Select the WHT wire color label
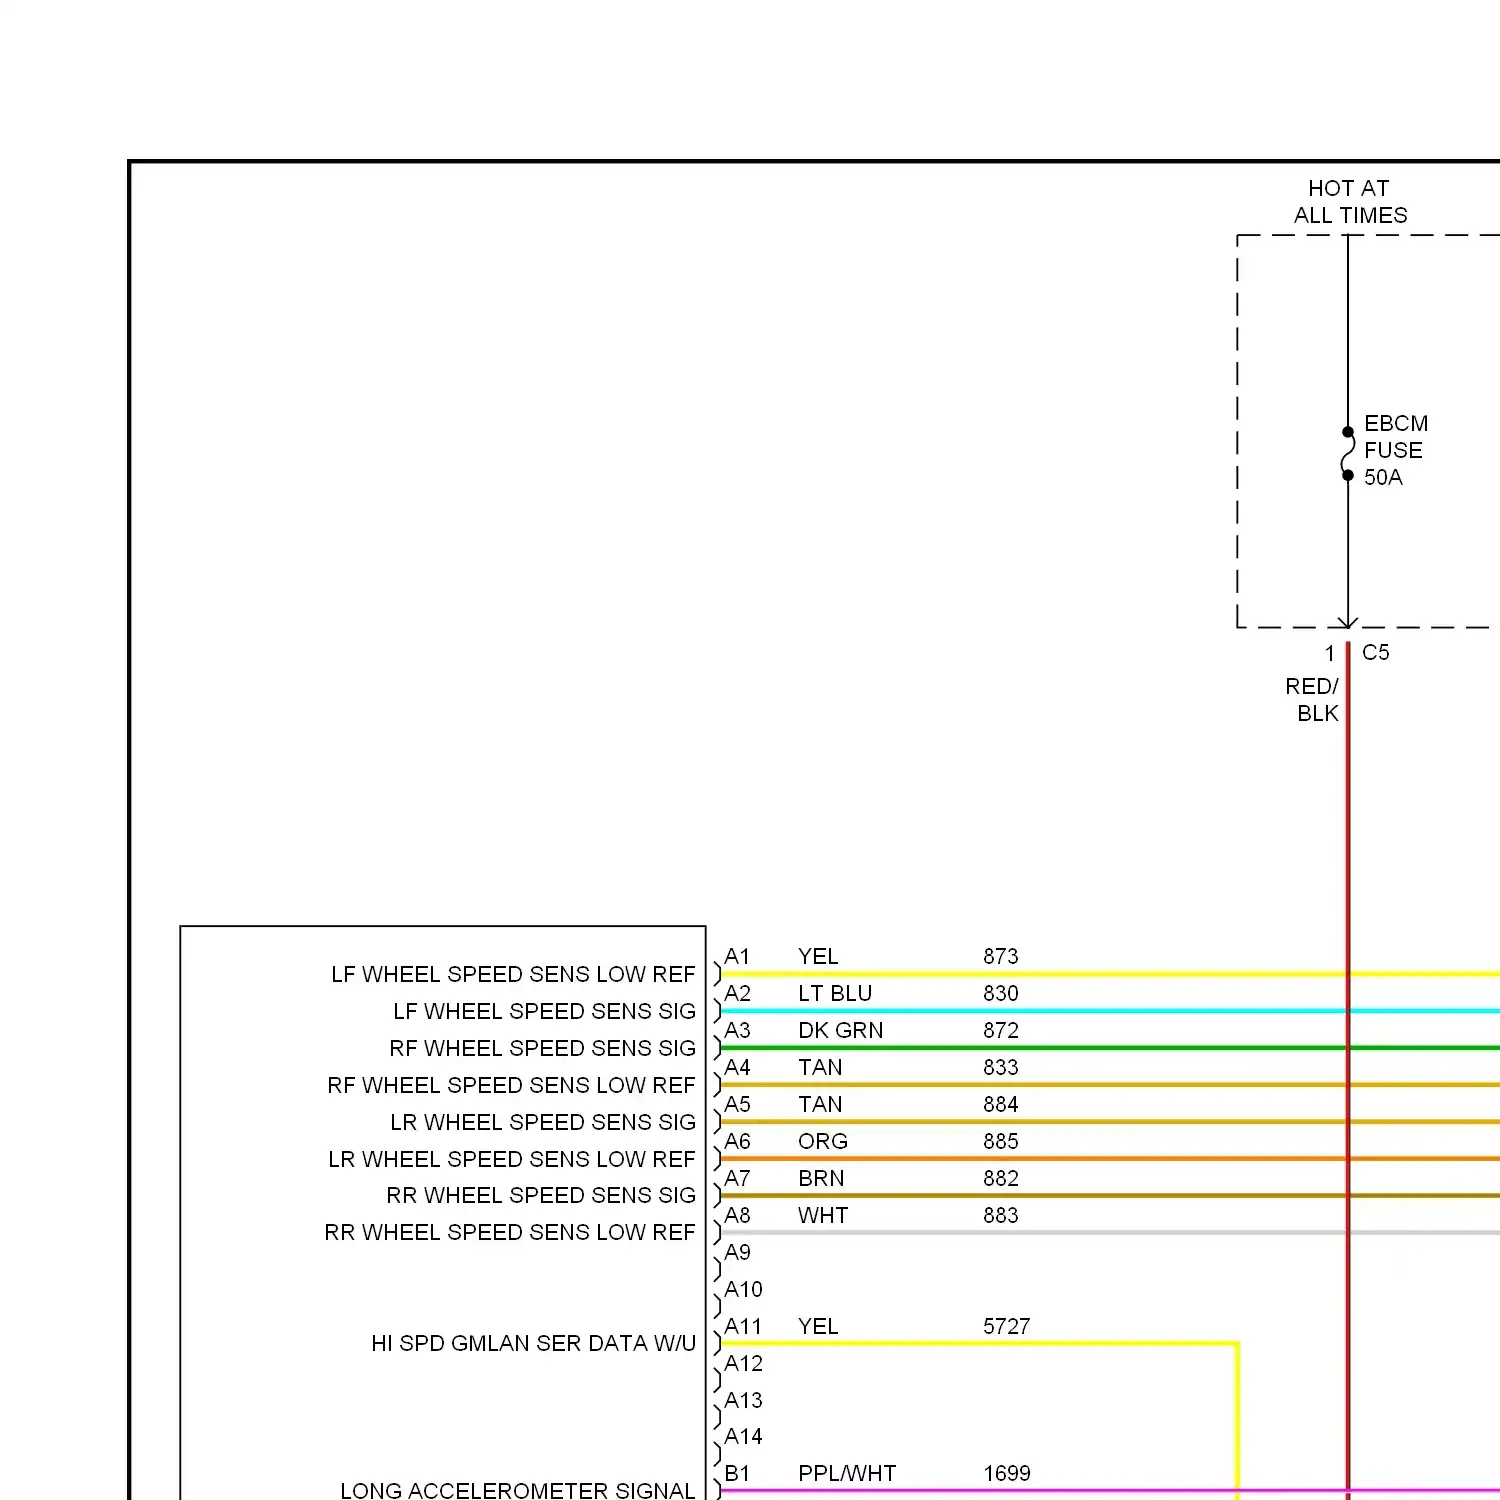 pos(823,1215)
